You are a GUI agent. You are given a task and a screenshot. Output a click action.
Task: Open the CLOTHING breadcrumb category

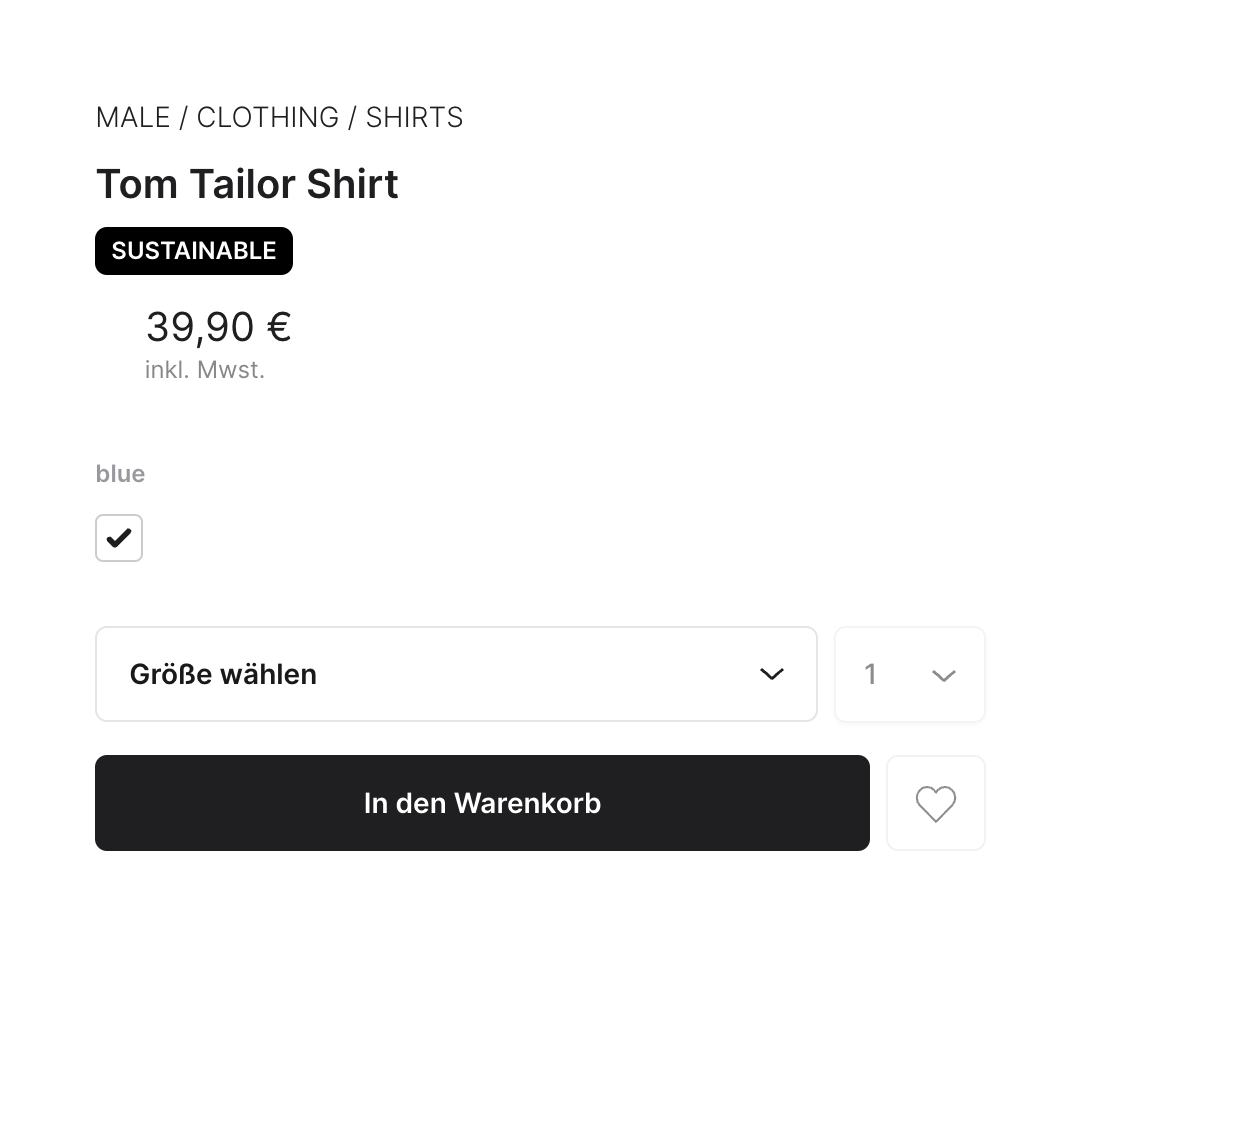(267, 118)
